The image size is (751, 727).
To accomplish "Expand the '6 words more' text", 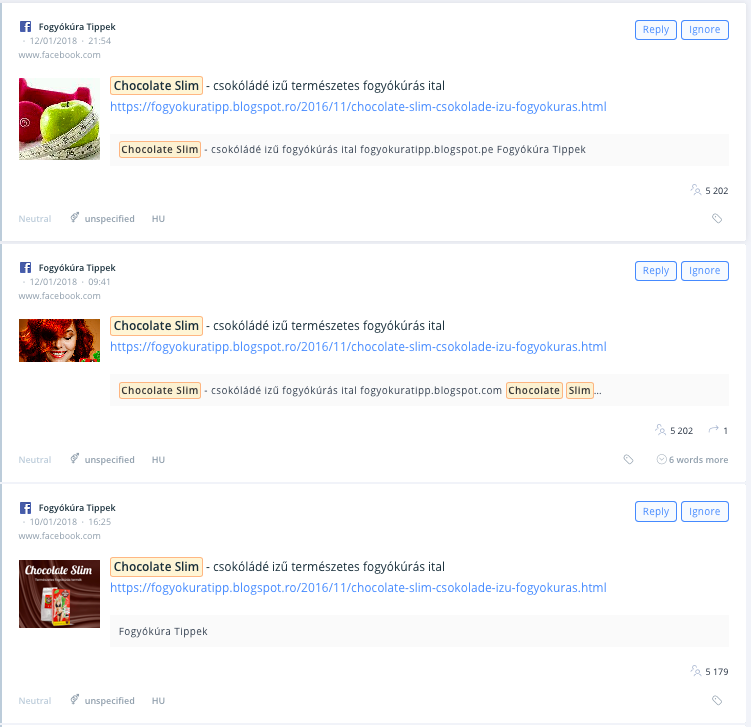I will click(692, 459).
